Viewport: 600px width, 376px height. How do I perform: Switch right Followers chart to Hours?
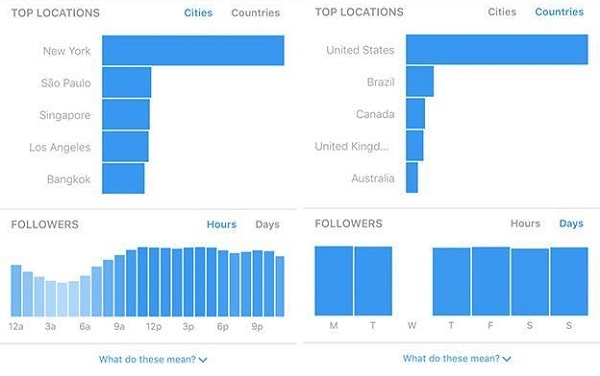(525, 223)
